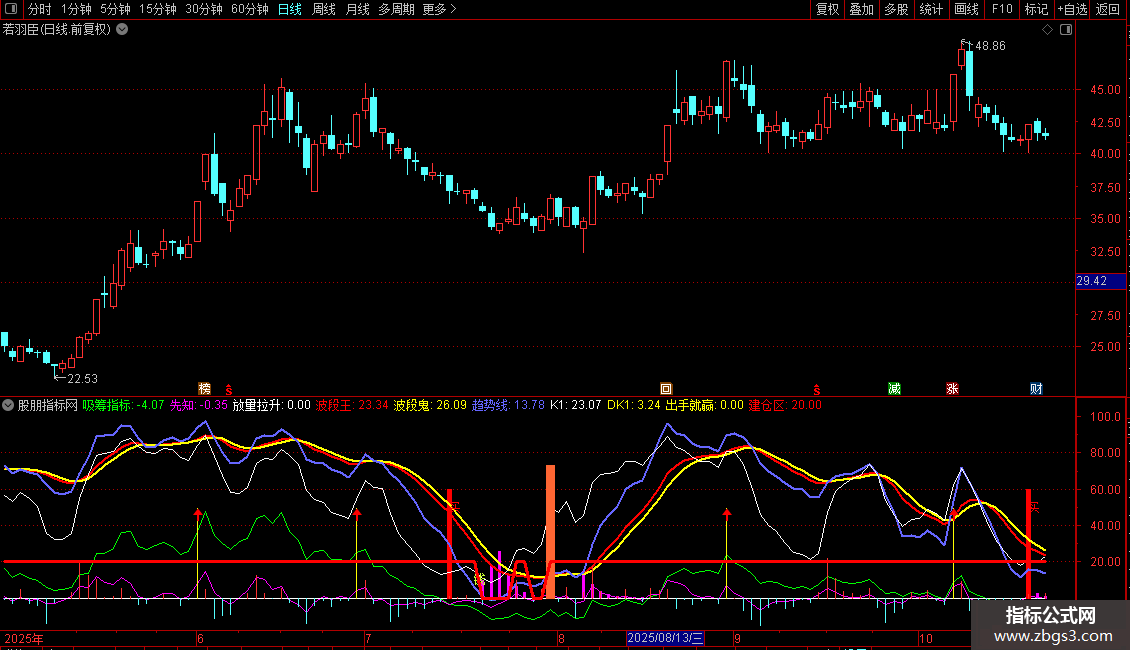Click the red 涨 marker icon
Image resolution: width=1130 pixels, height=650 pixels.
952,388
